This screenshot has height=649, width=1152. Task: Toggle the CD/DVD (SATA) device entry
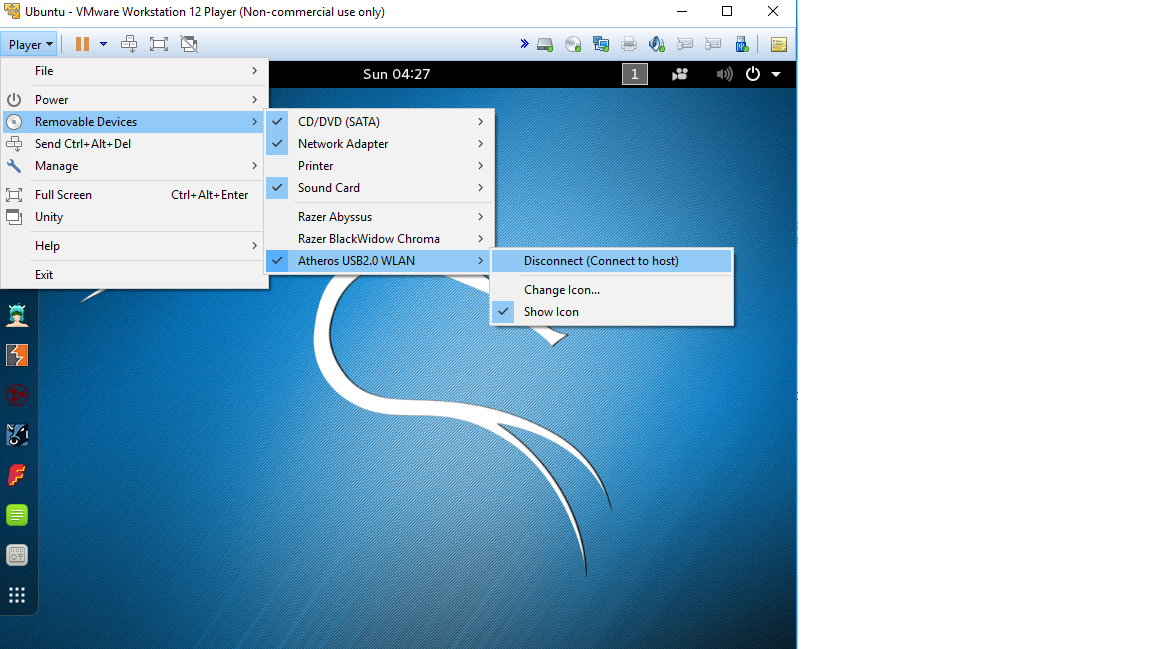point(380,122)
